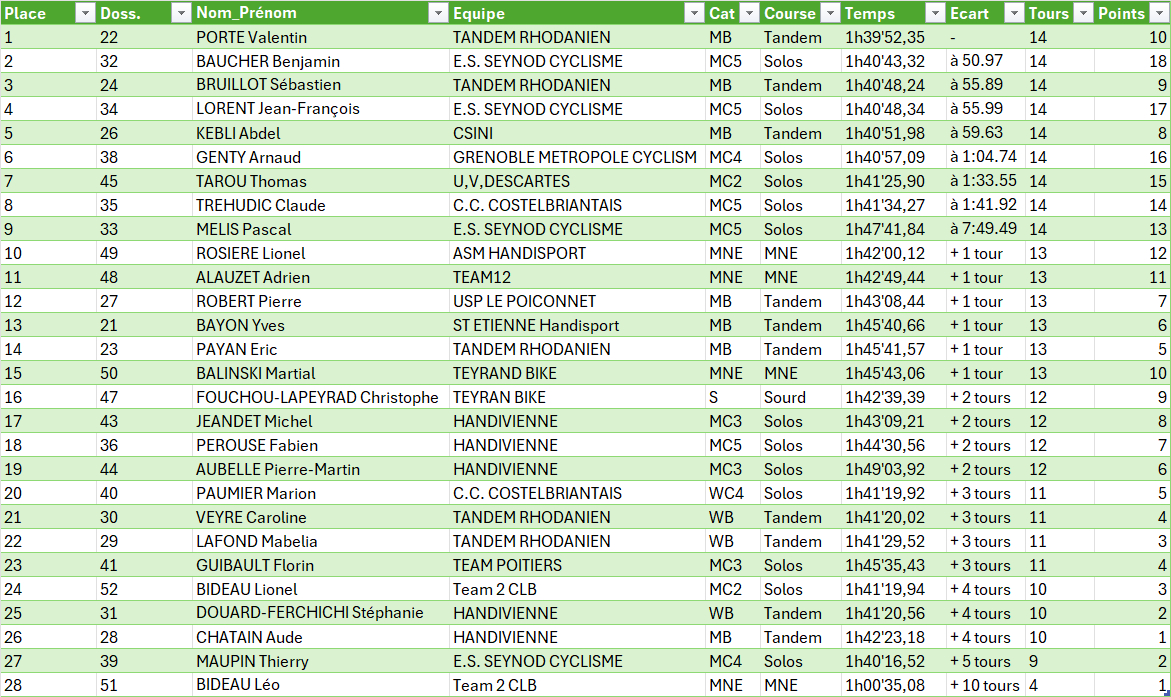The image size is (1171, 697).
Task: Select cell GUIBAULT Florin
Action: pyautogui.click(x=320, y=565)
